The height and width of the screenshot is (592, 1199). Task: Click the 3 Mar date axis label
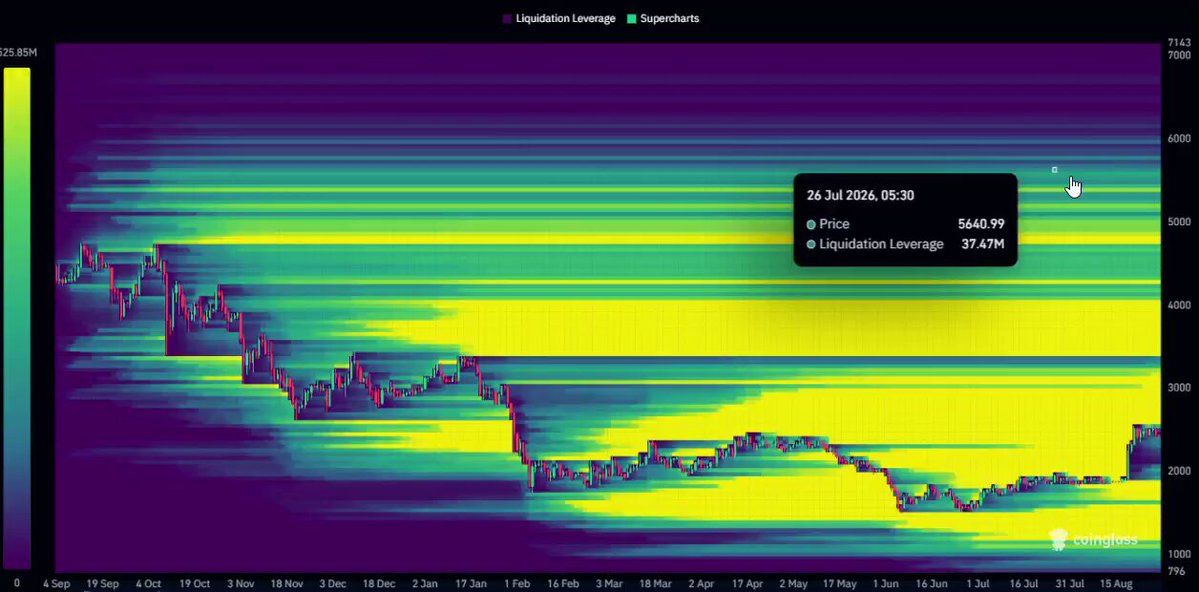(609, 584)
